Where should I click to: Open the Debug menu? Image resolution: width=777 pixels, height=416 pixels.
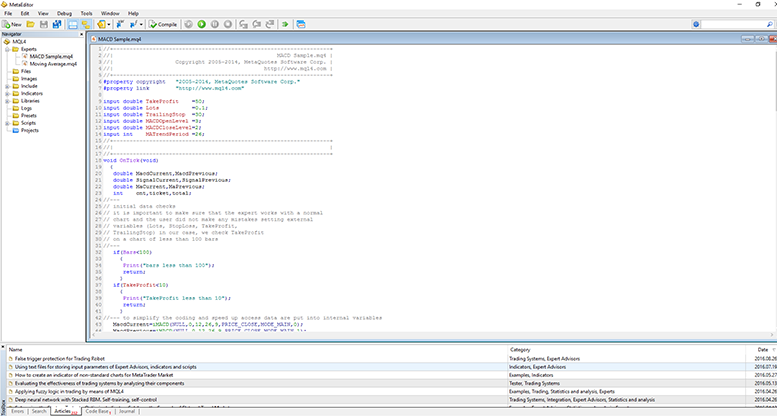63,13
